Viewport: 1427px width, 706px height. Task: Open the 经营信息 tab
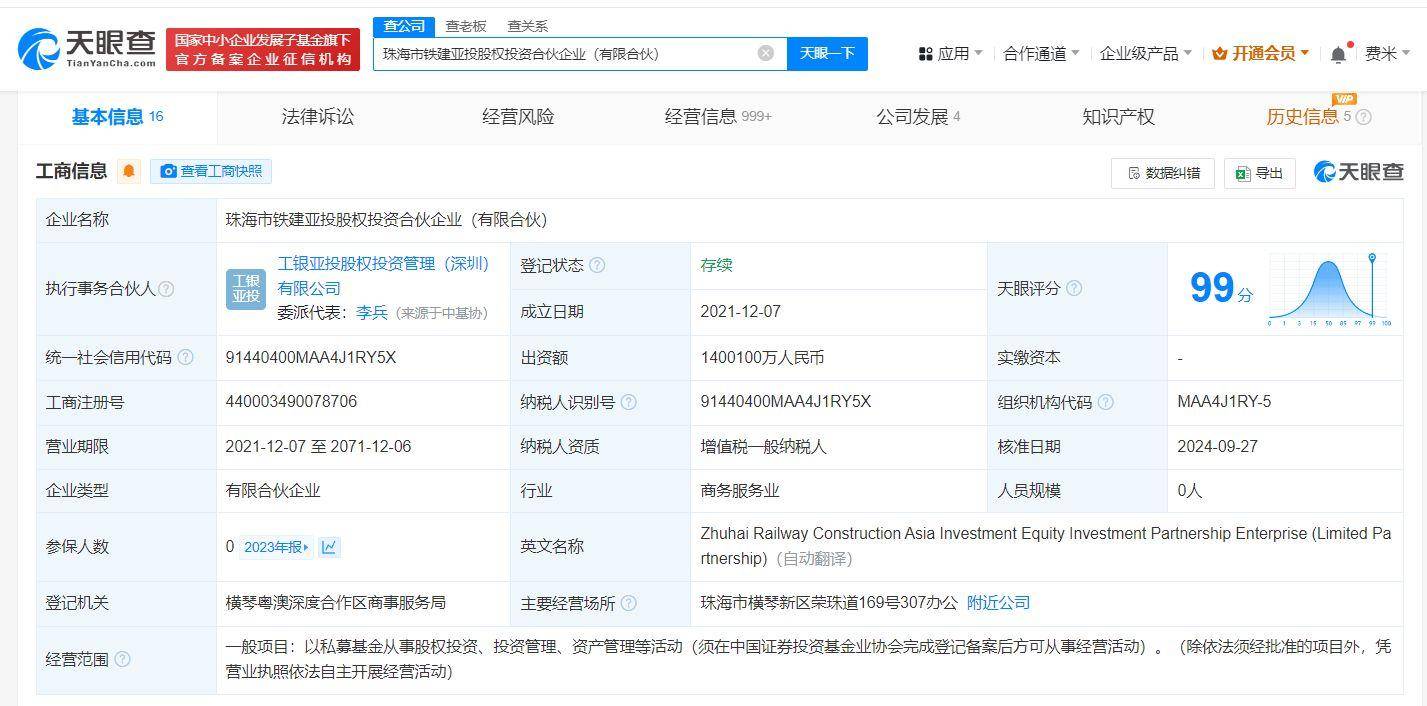tap(718, 117)
